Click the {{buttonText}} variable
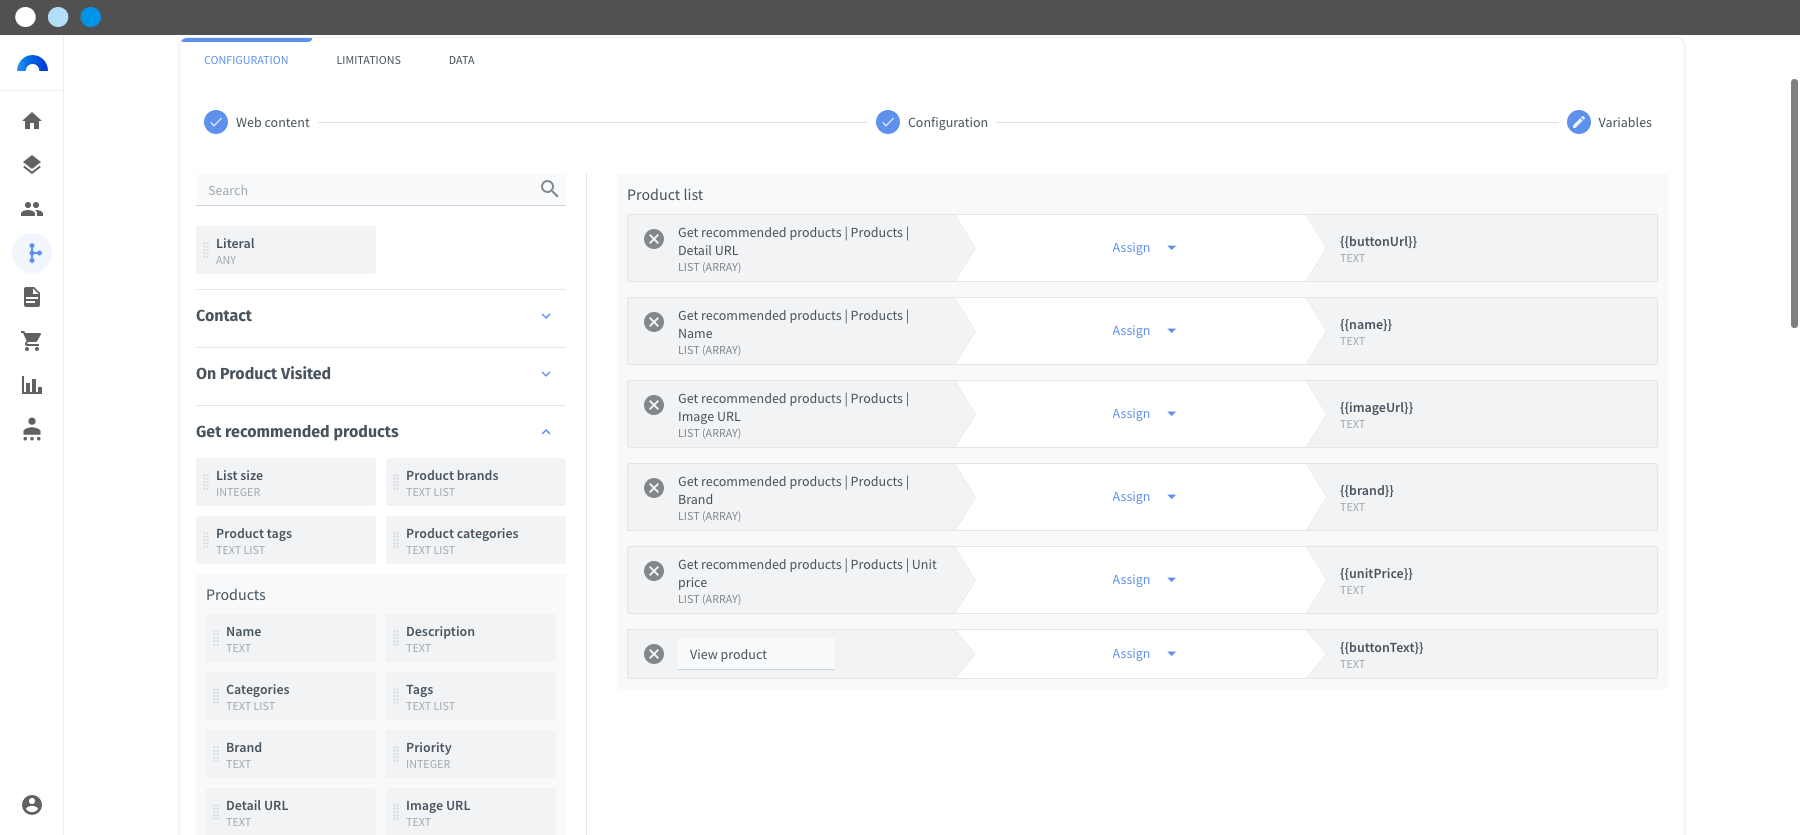Viewport: 1800px width, 835px height. 1381,647
